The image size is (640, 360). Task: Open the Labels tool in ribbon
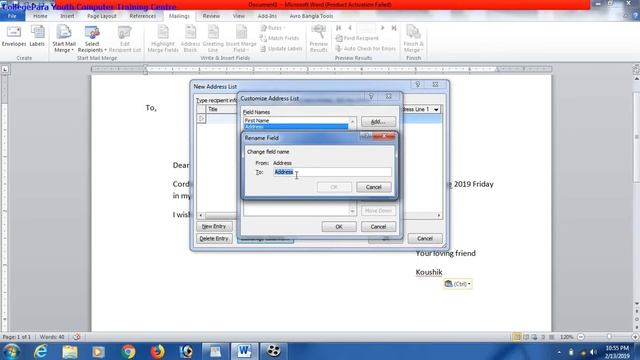37,36
